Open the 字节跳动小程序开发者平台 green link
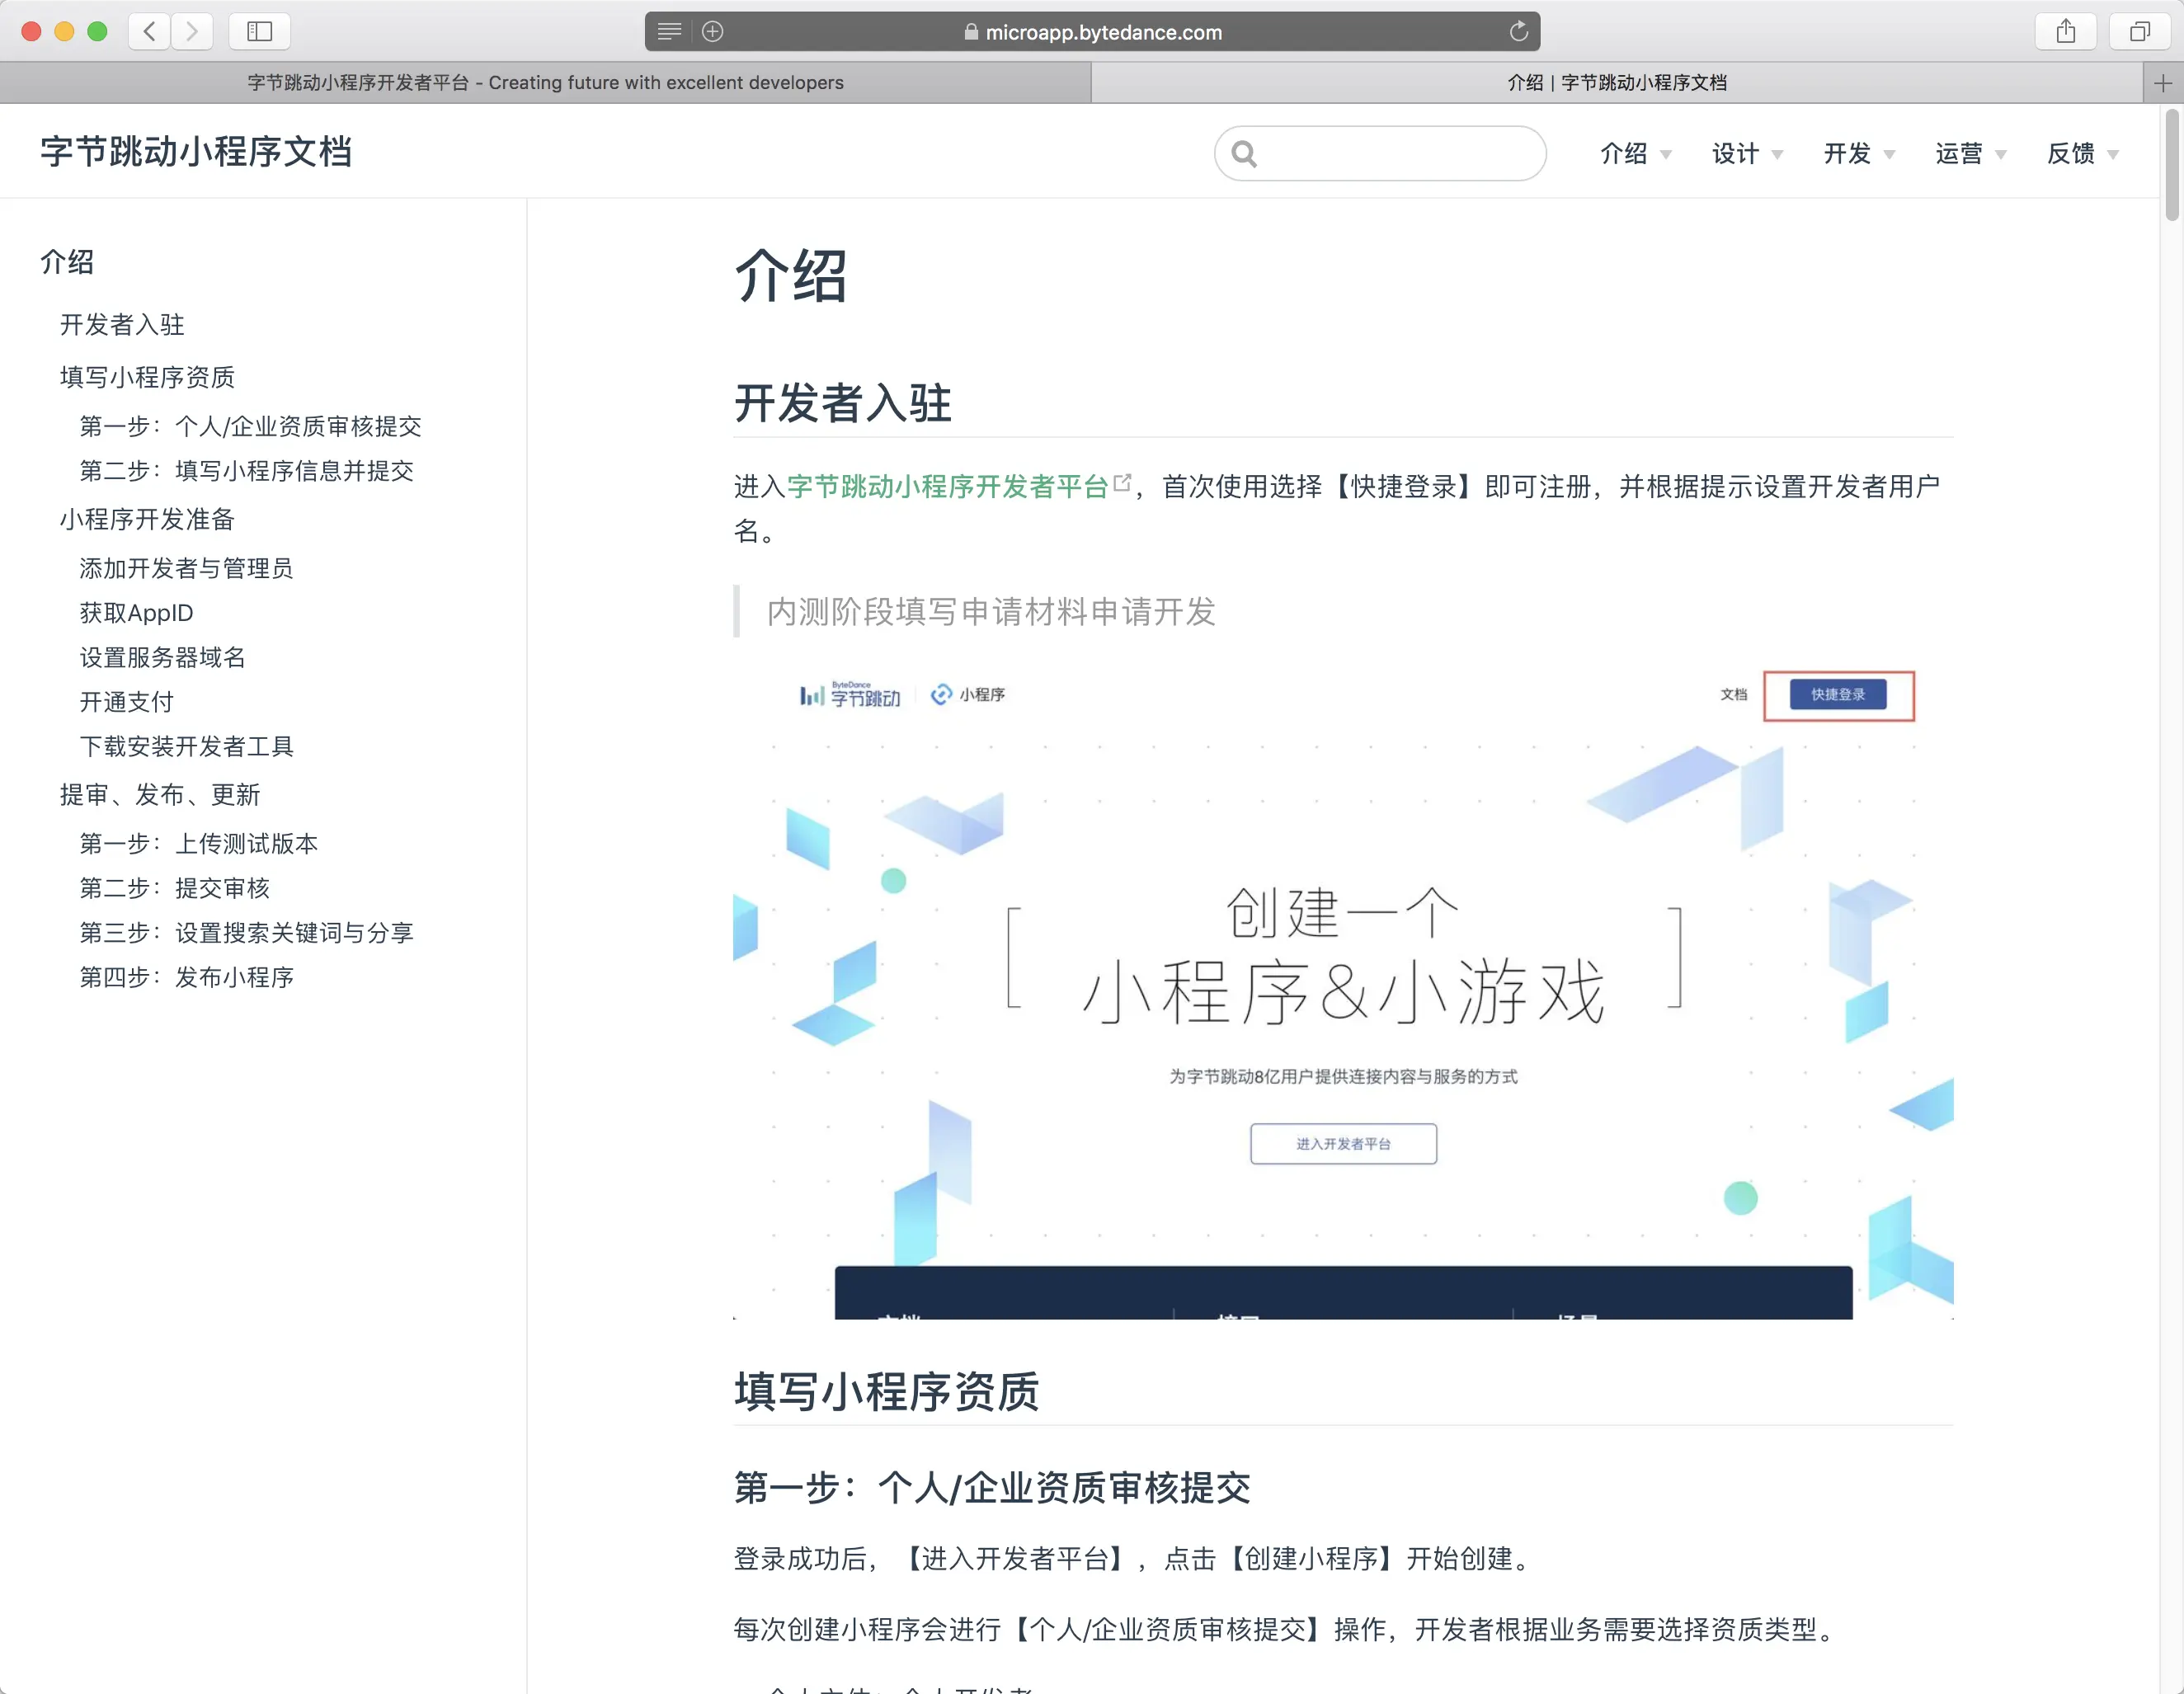The height and width of the screenshot is (1694, 2184). [947, 486]
